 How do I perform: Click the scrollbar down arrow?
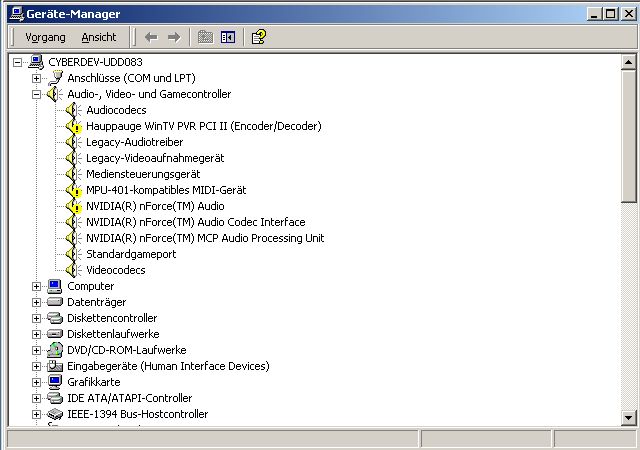628,418
